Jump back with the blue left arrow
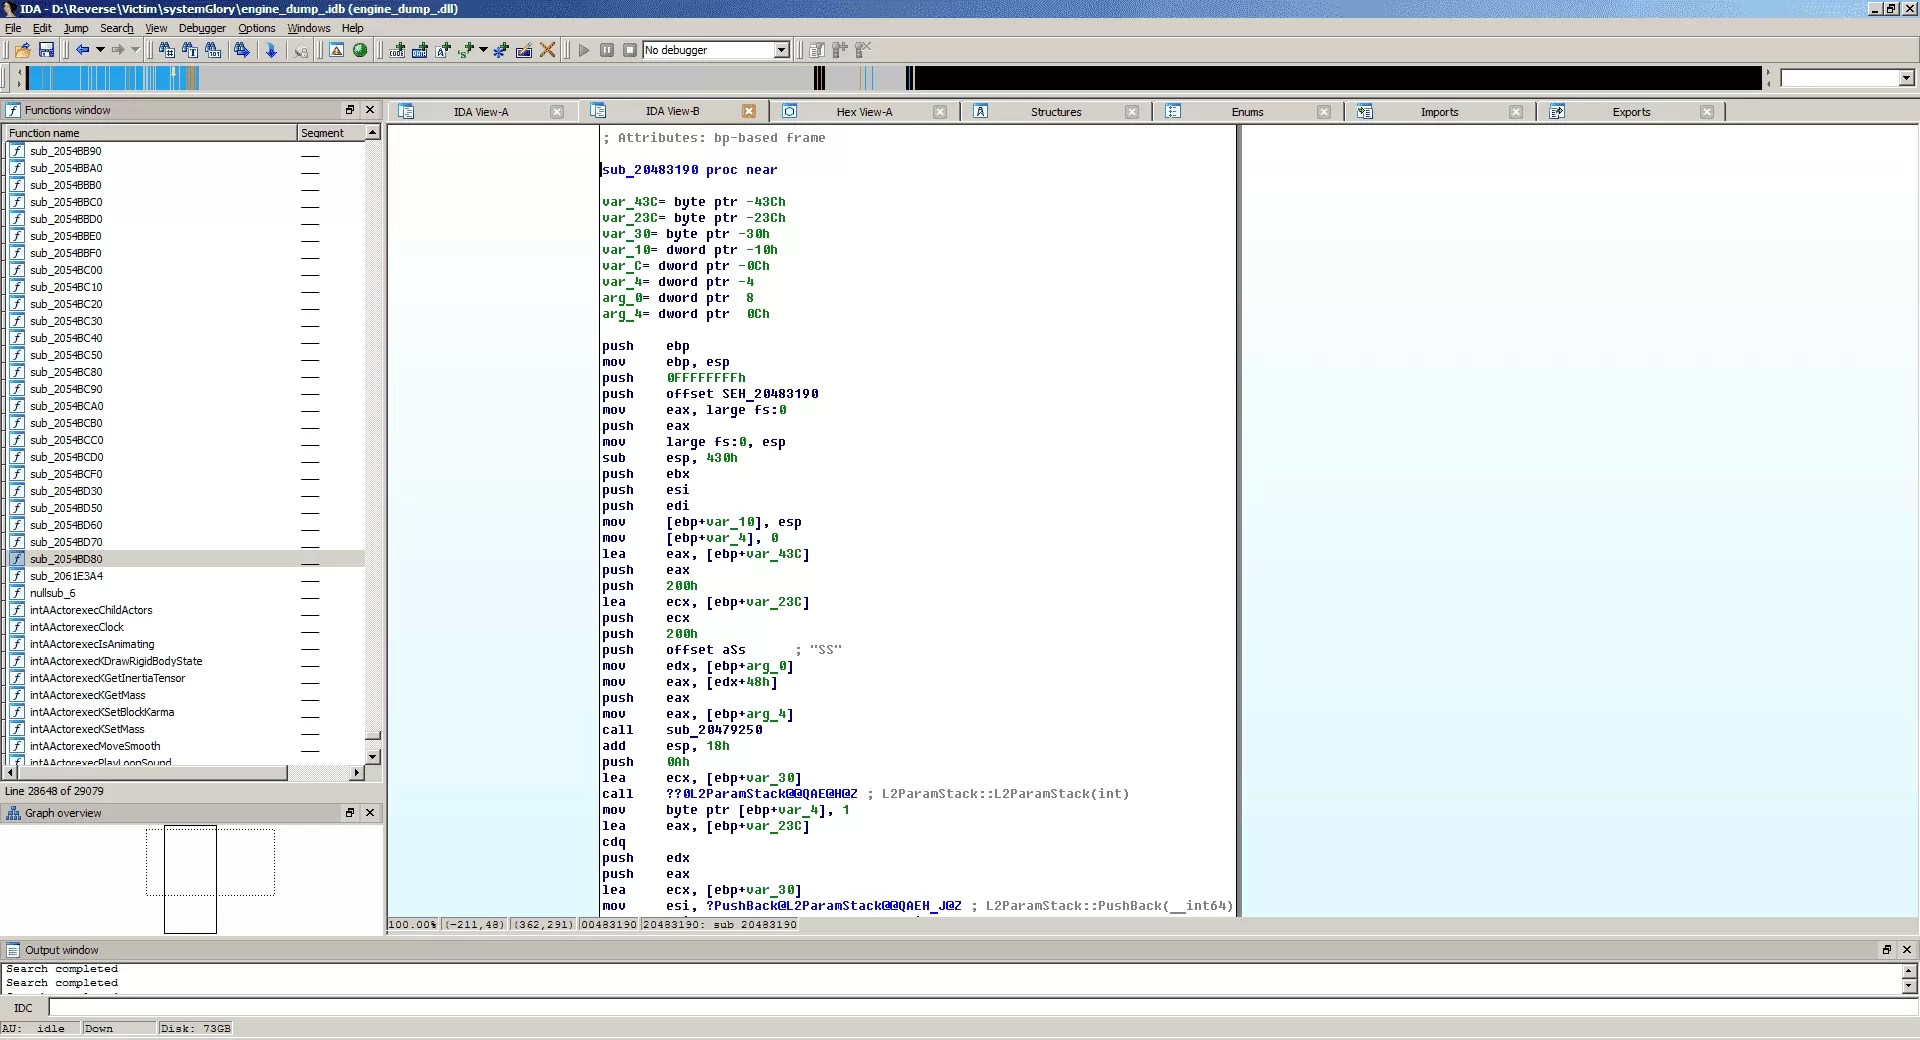 point(83,50)
